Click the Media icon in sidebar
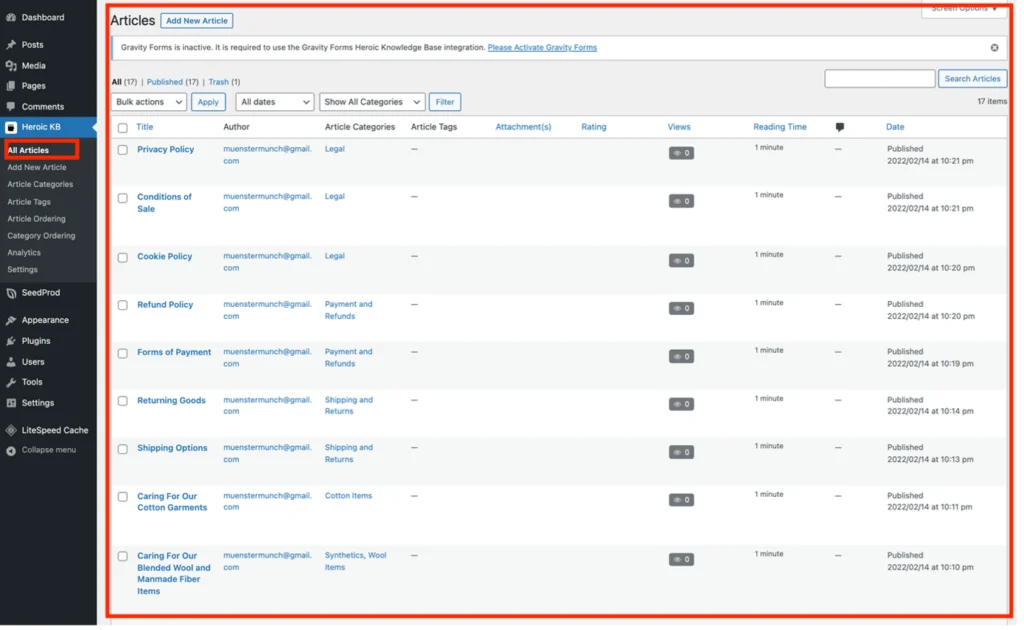The image size is (1024, 630). click(11, 66)
